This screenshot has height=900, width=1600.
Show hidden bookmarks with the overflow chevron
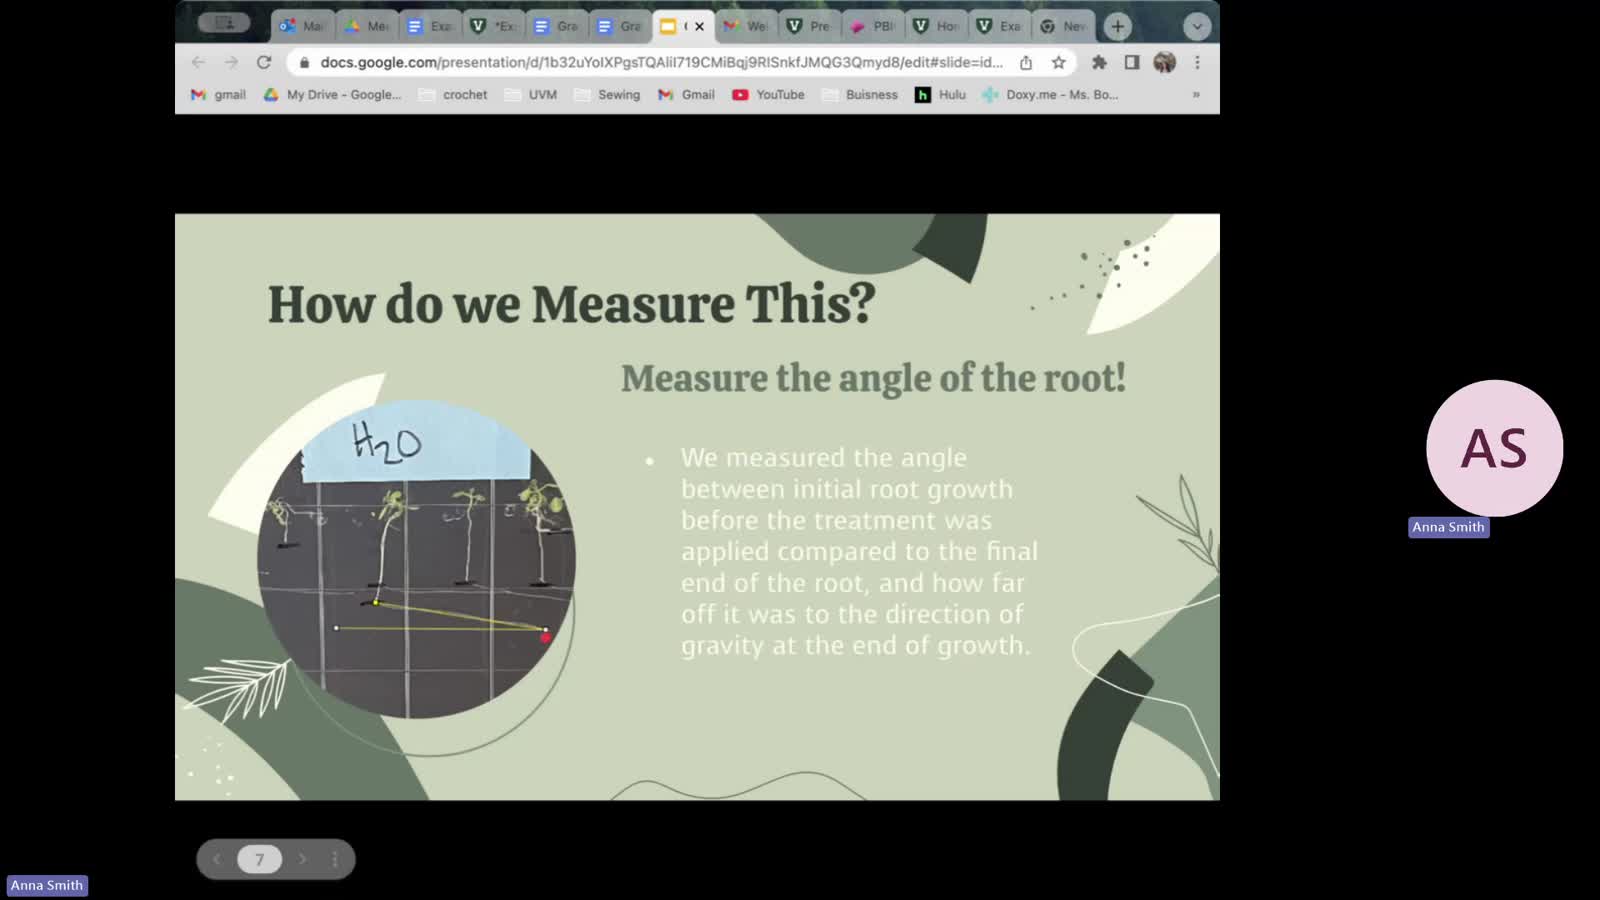coord(1195,95)
